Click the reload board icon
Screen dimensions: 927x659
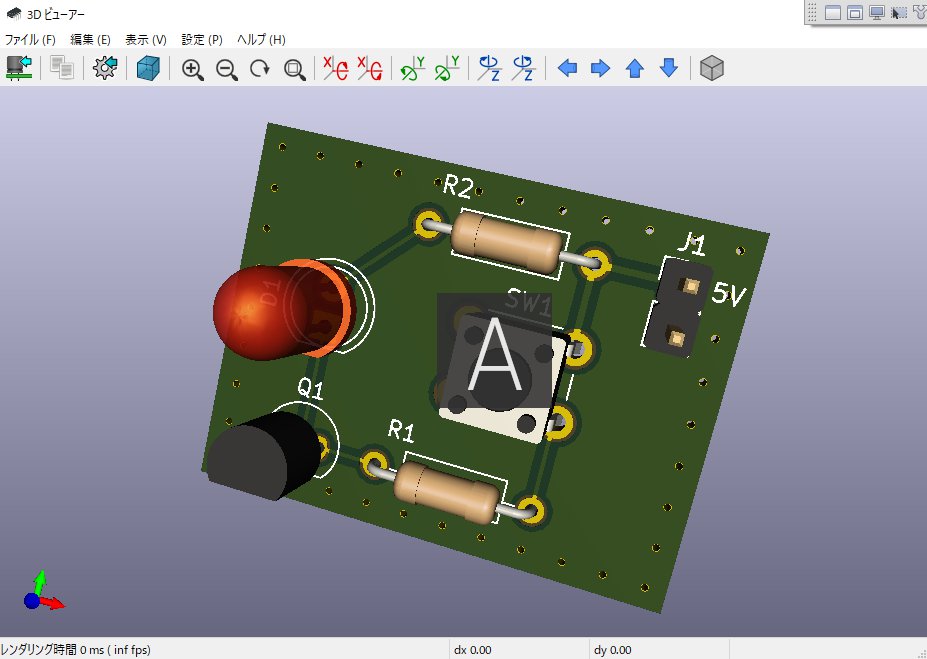pyautogui.click(x=19, y=68)
